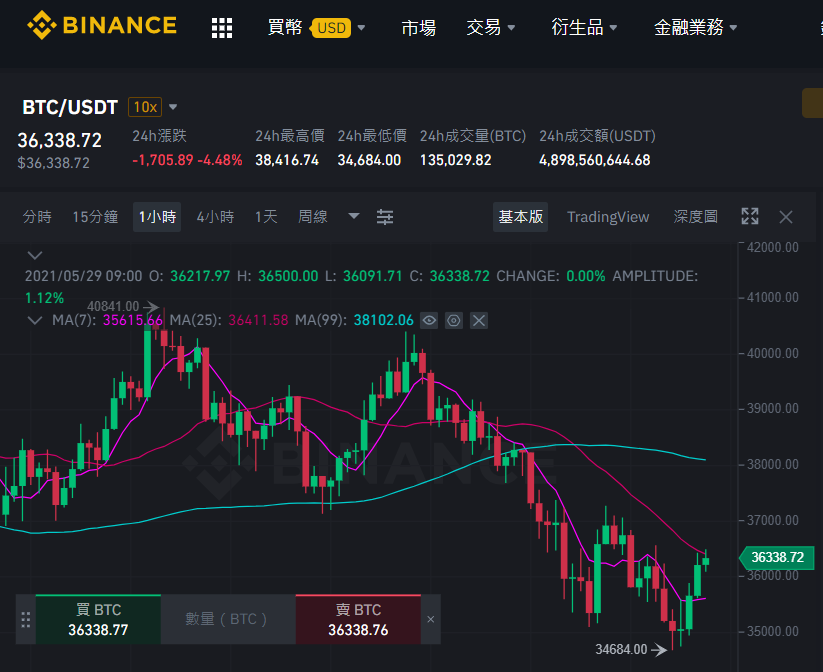This screenshot has height=672, width=823.
Task: Remove MA indicator X icon
Action: point(479,320)
